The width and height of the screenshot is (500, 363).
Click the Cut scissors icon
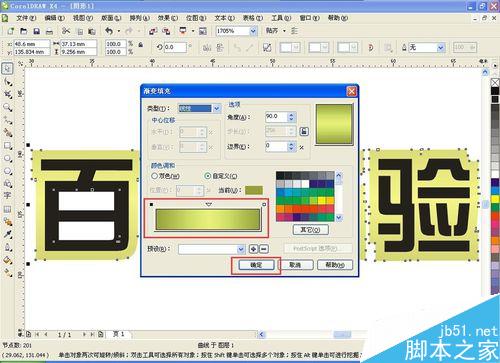66,31
